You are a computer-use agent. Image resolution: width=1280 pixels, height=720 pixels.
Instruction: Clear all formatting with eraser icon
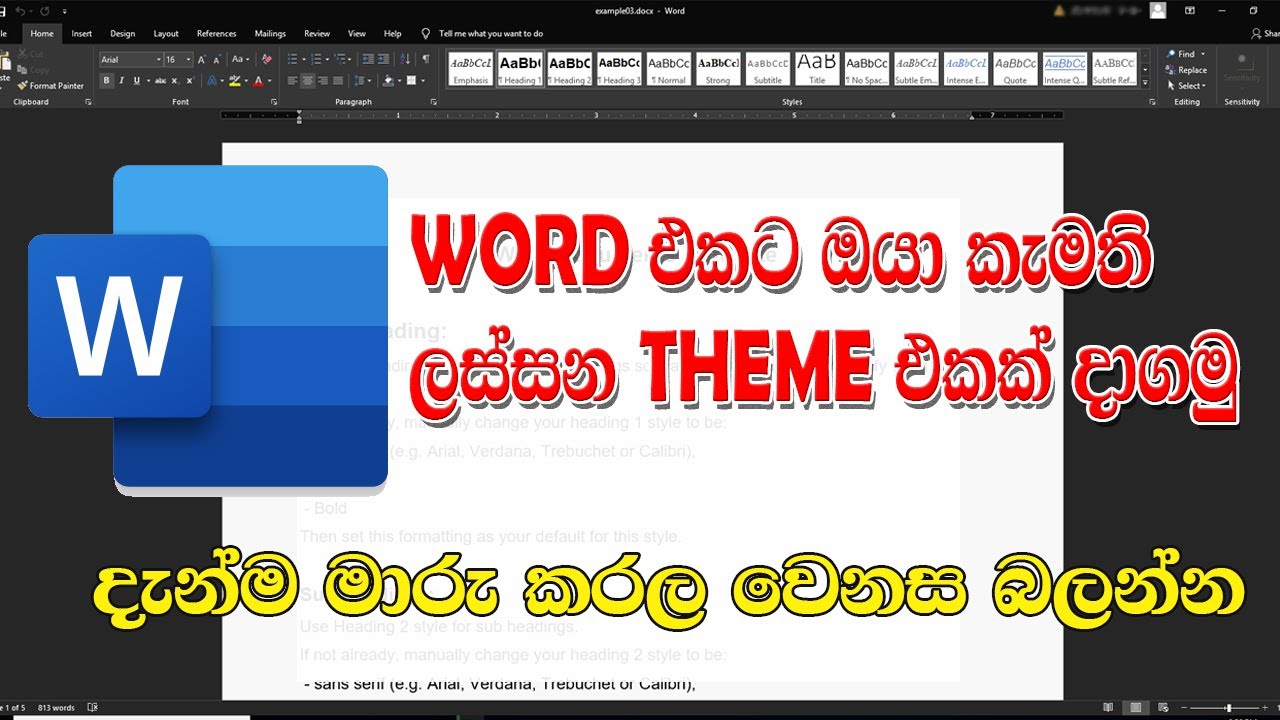coord(266,59)
